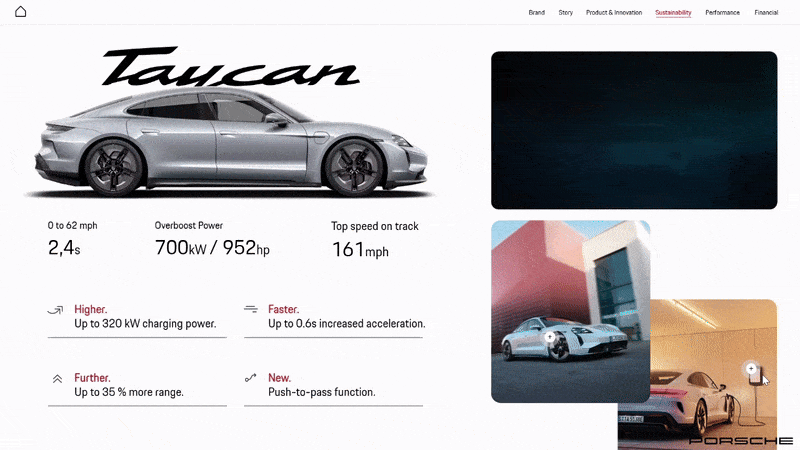Switch to the Performance section

coord(722,13)
